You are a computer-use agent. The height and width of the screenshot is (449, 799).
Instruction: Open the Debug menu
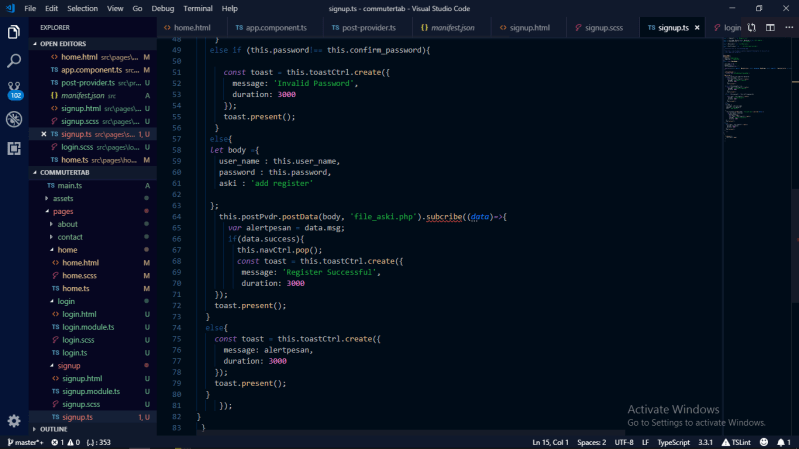163,8
